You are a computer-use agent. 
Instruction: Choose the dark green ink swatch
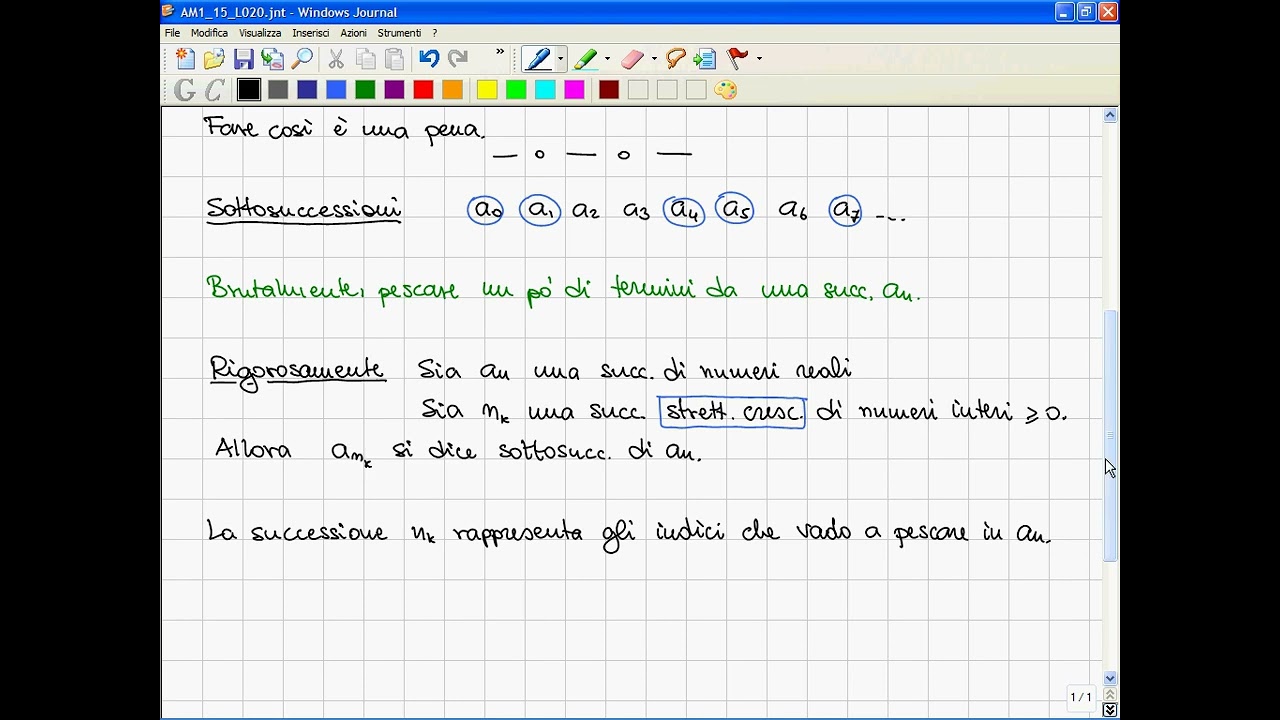tap(365, 90)
